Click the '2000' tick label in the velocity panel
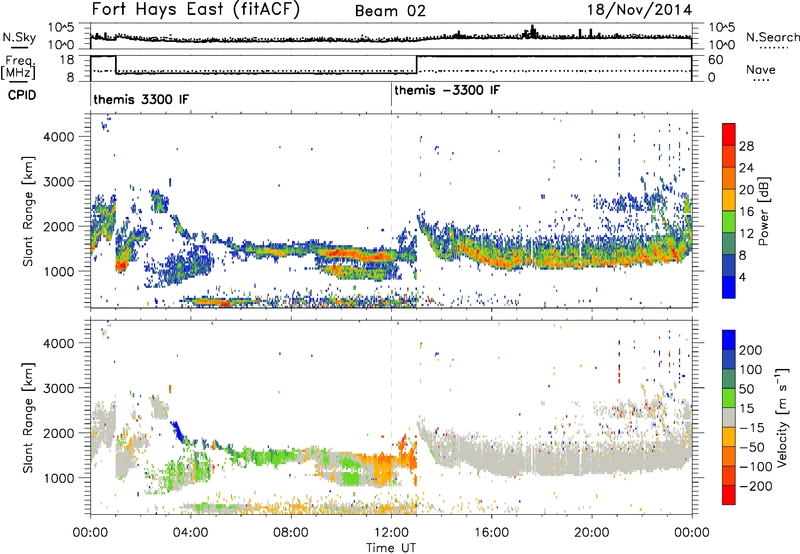 click(x=58, y=433)
